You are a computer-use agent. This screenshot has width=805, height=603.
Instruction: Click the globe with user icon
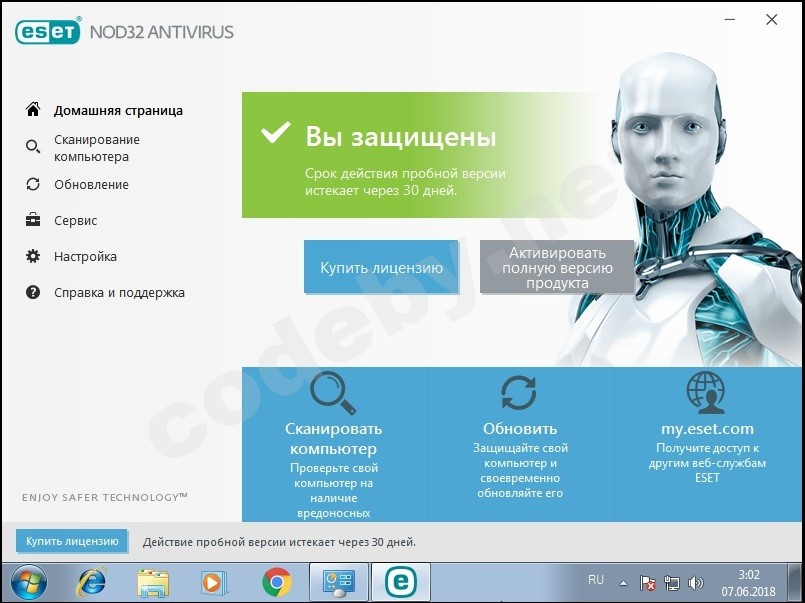tap(706, 393)
